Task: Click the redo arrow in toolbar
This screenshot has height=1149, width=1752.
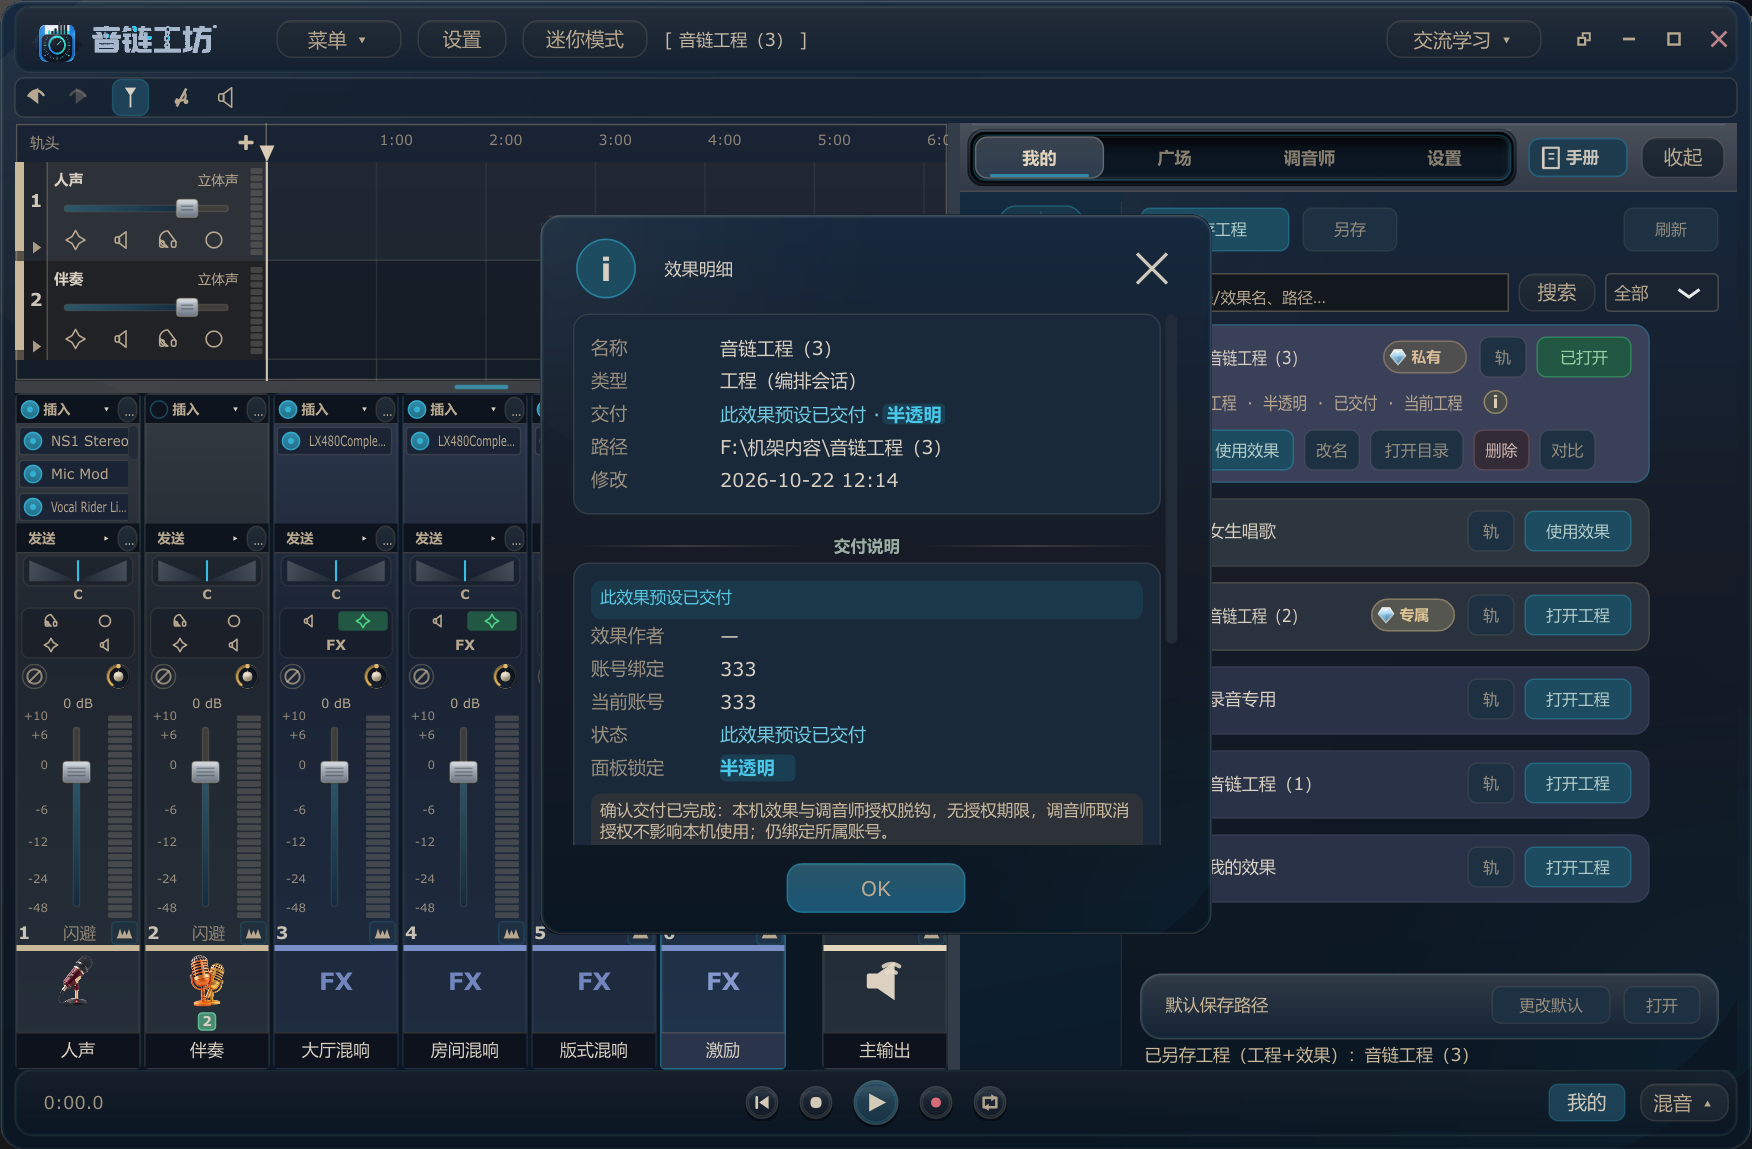Action: [78, 96]
